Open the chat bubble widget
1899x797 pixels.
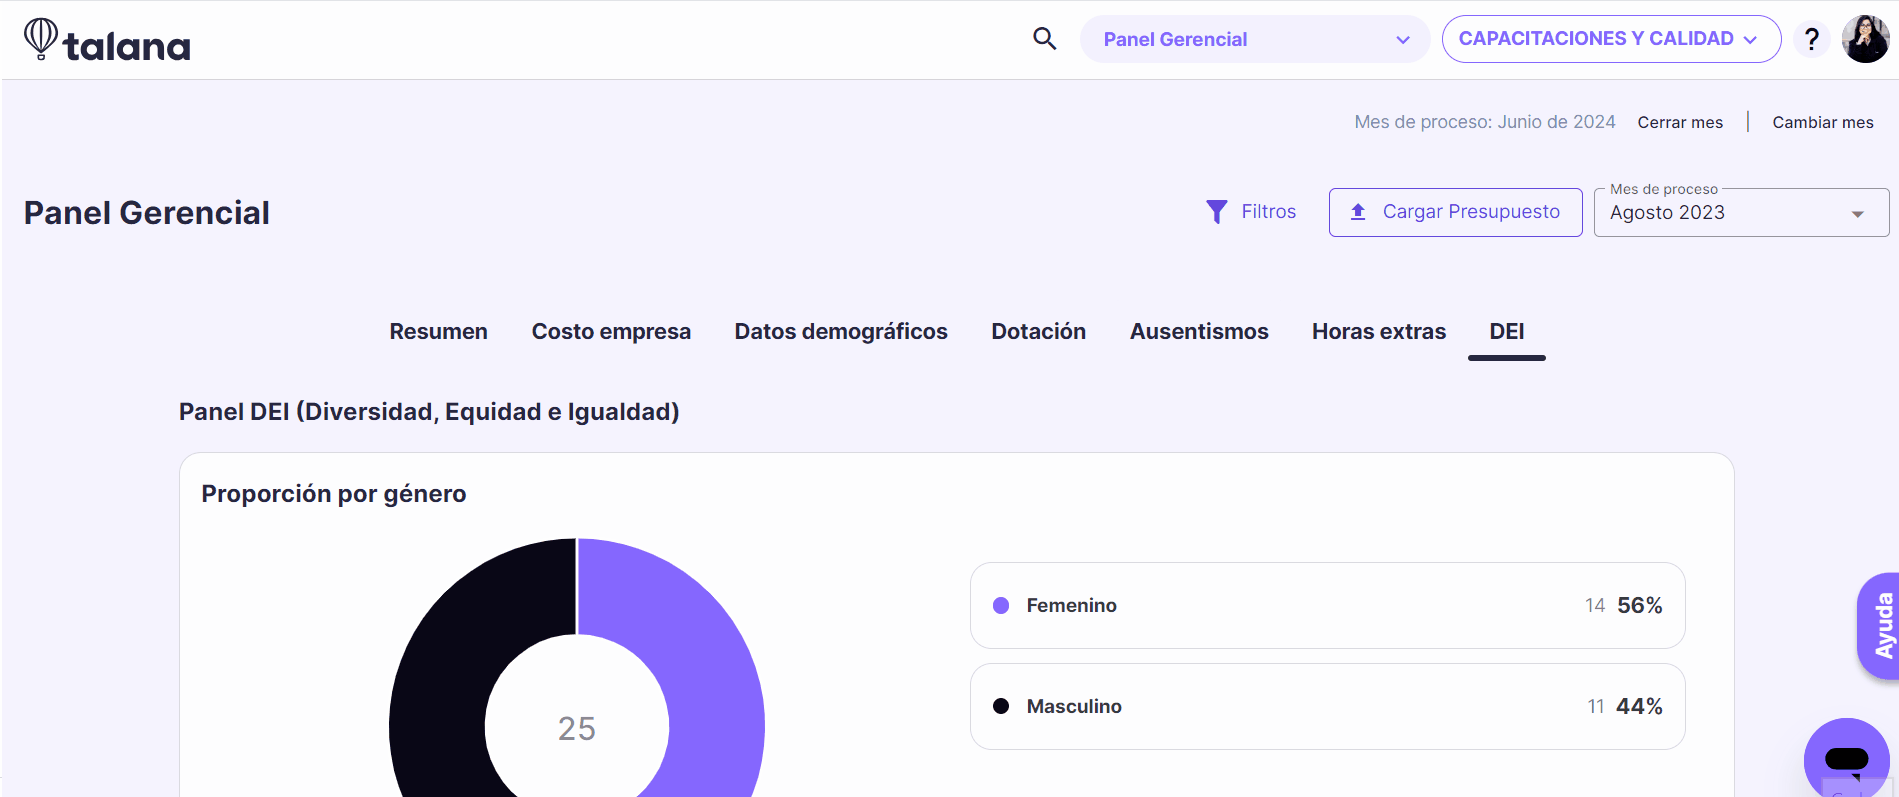[1846, 760]
